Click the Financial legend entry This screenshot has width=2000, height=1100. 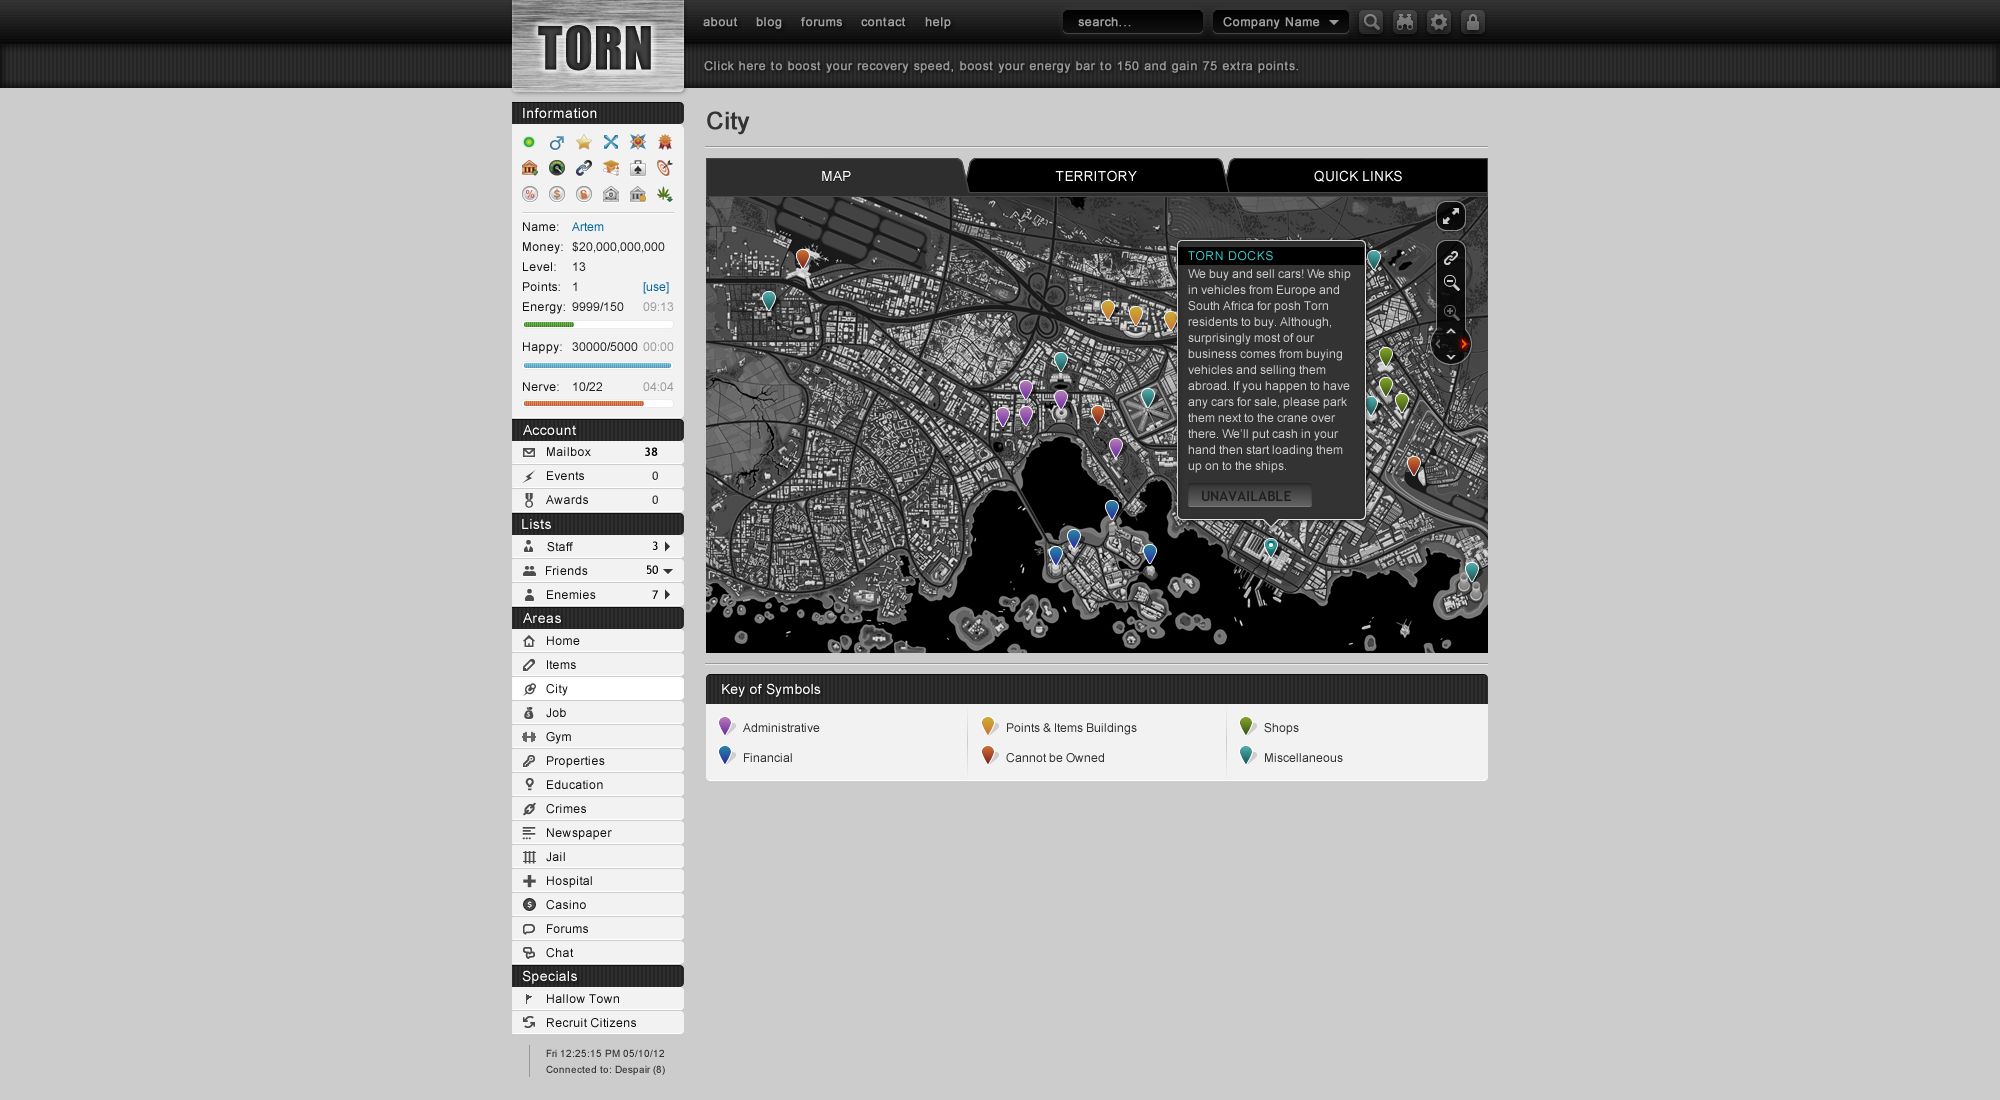pyautogui.click(x=756, y=757)
